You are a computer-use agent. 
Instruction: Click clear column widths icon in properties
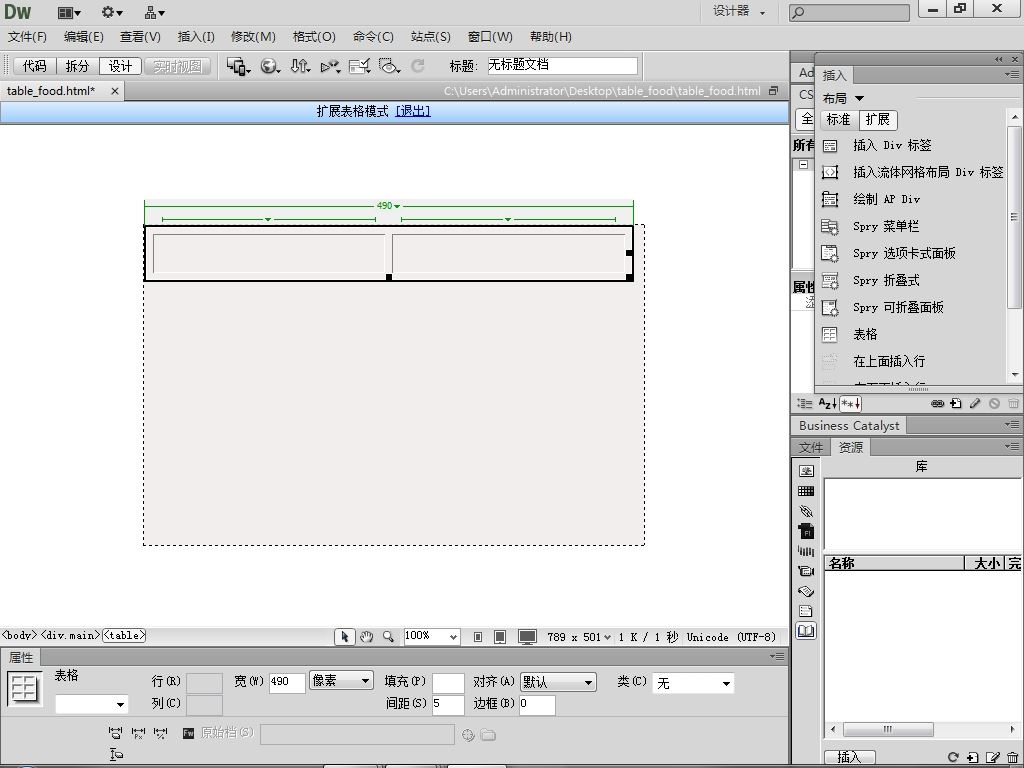point(116,733)
